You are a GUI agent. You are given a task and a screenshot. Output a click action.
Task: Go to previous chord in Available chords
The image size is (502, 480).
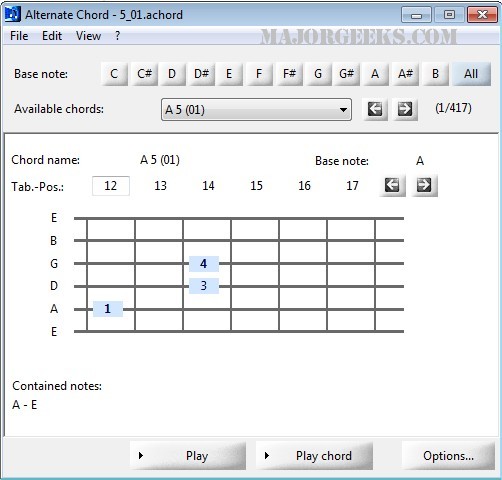[x=375, y=109]
